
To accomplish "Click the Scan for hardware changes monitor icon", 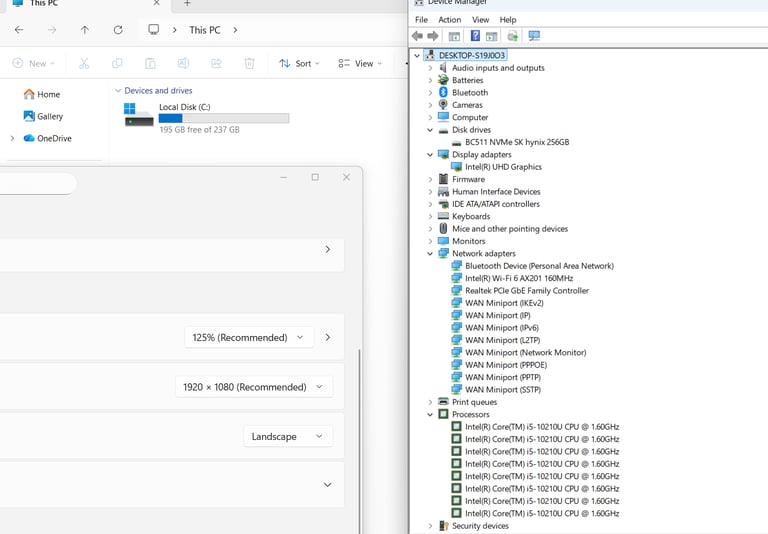I will [x=534, y=36].
